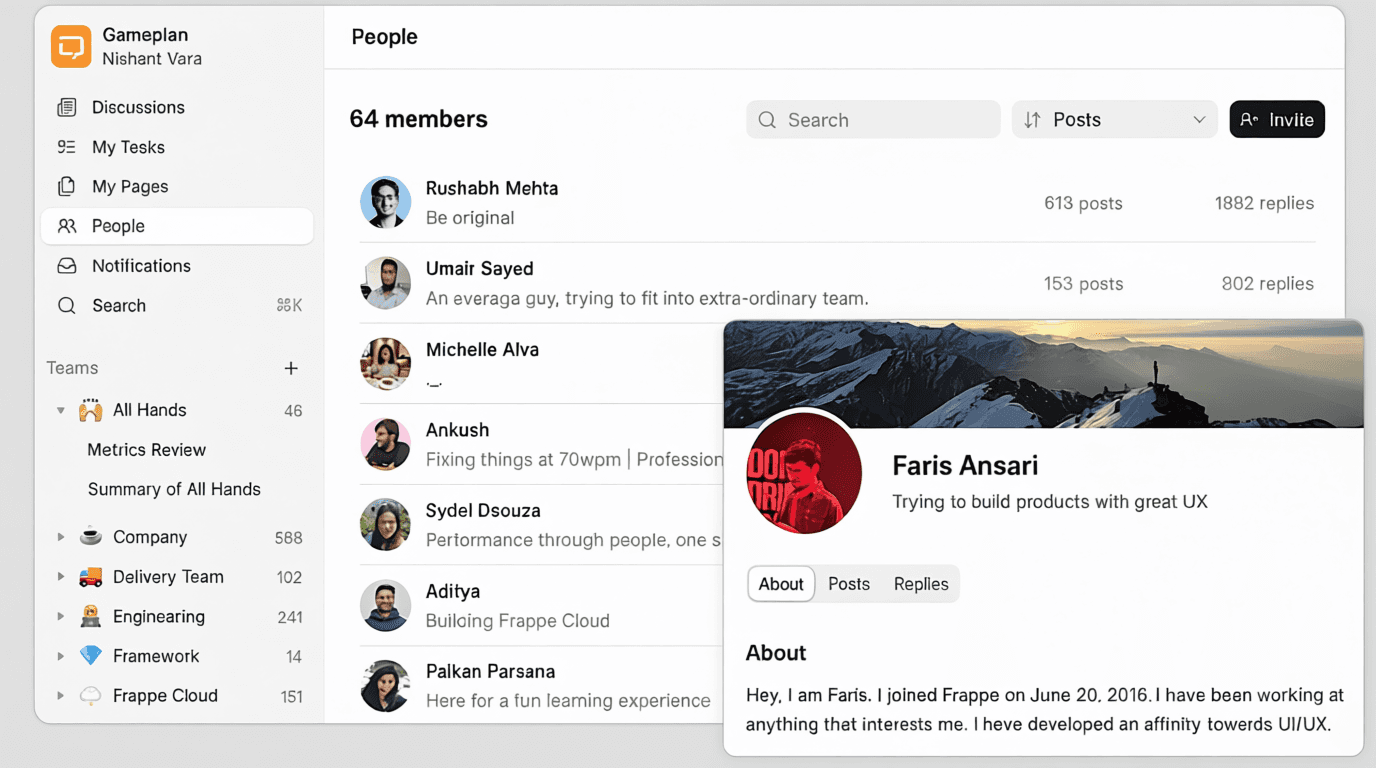The width and height of the screenshot is (1376, 768).
Task: Open Notifications inbox icon
Action: coord(67,266)
